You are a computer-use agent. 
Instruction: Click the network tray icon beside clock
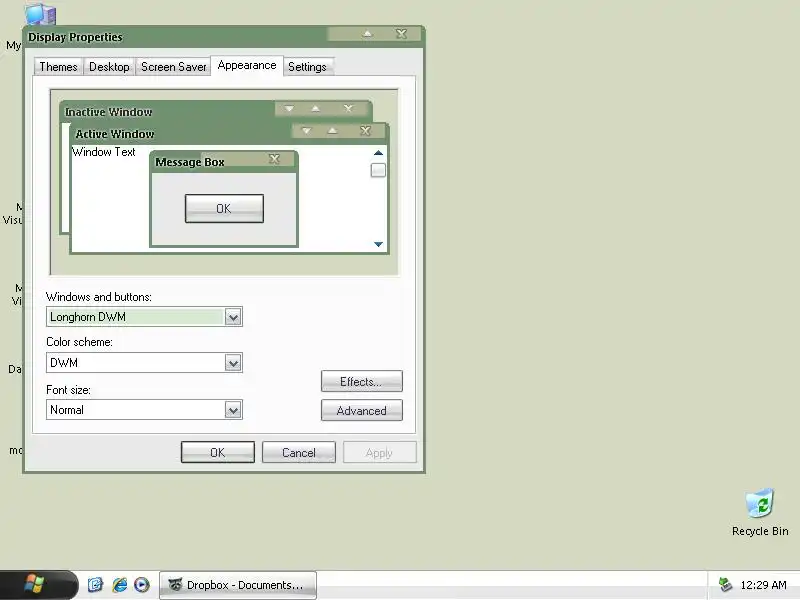click(725, 585)
